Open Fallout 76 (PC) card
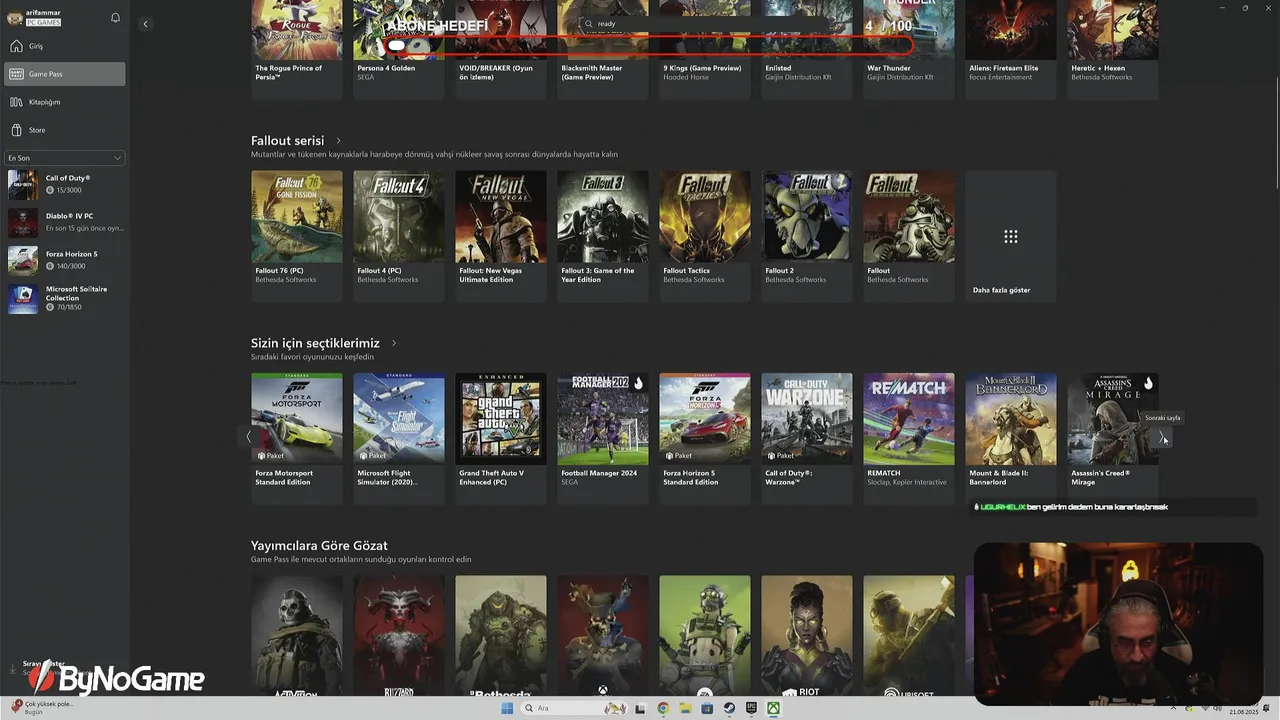The width and height of the screenshot is (1280, 720). tap(296, 235)
